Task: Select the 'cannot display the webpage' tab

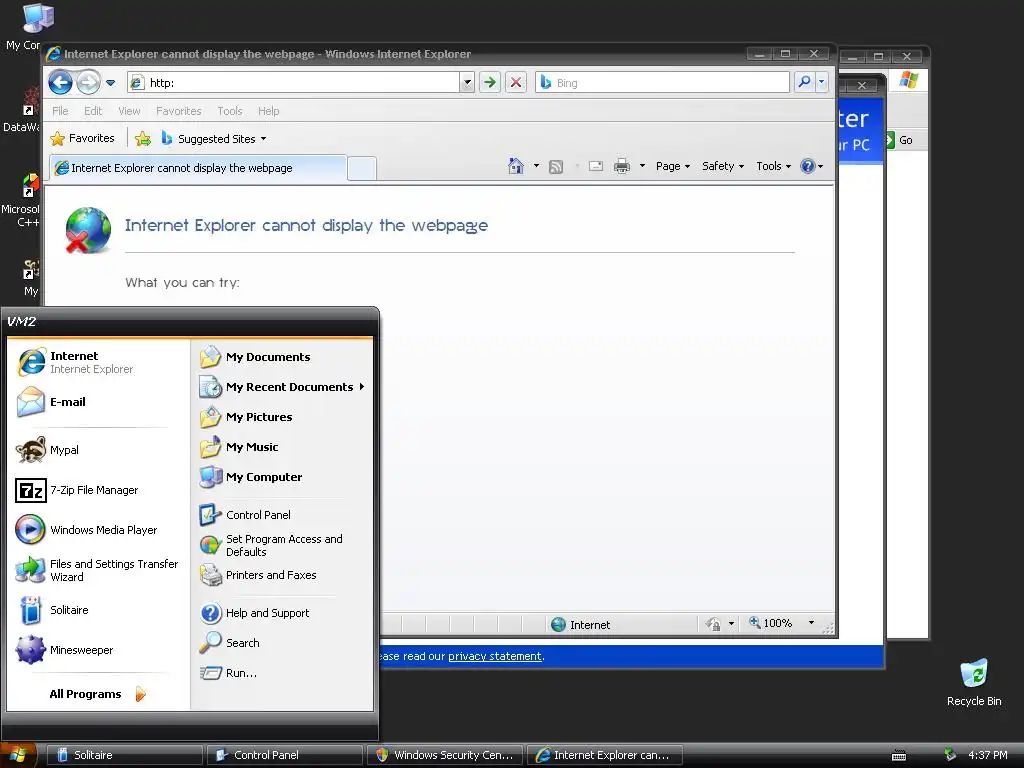Action: 198,168
